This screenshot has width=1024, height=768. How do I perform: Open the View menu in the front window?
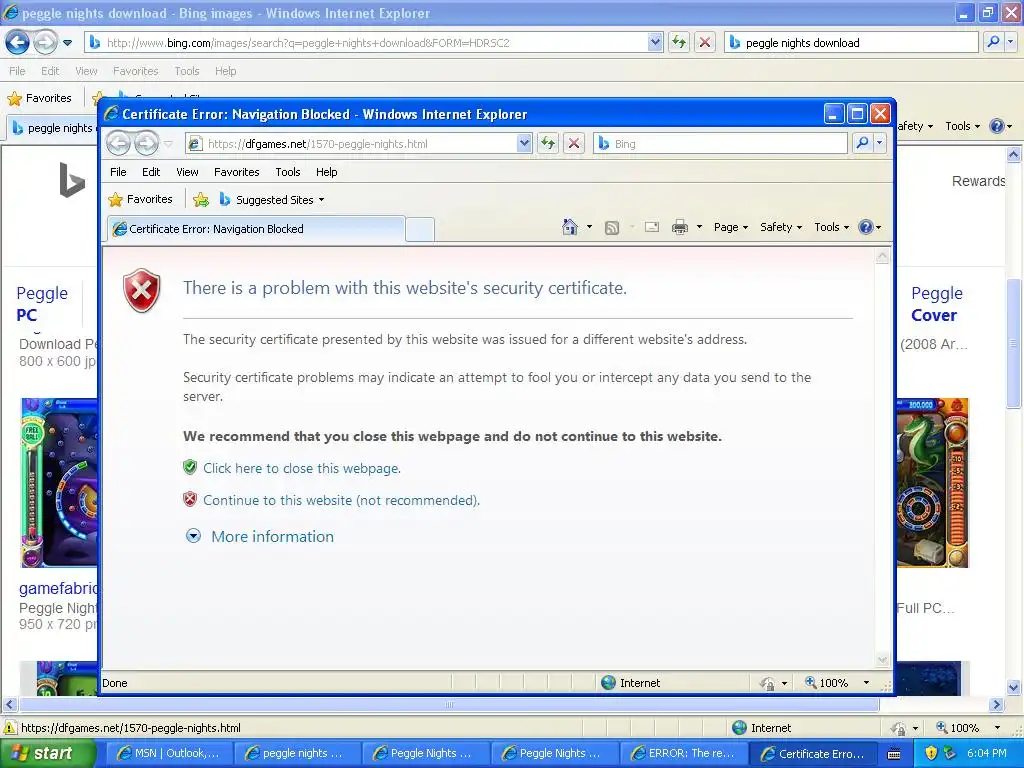(x=187, y=172)
